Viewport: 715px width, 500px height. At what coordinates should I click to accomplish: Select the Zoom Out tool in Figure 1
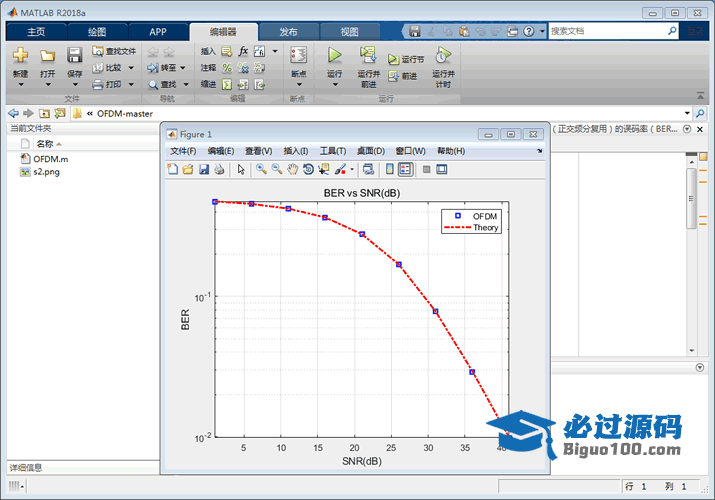point(277,169)
